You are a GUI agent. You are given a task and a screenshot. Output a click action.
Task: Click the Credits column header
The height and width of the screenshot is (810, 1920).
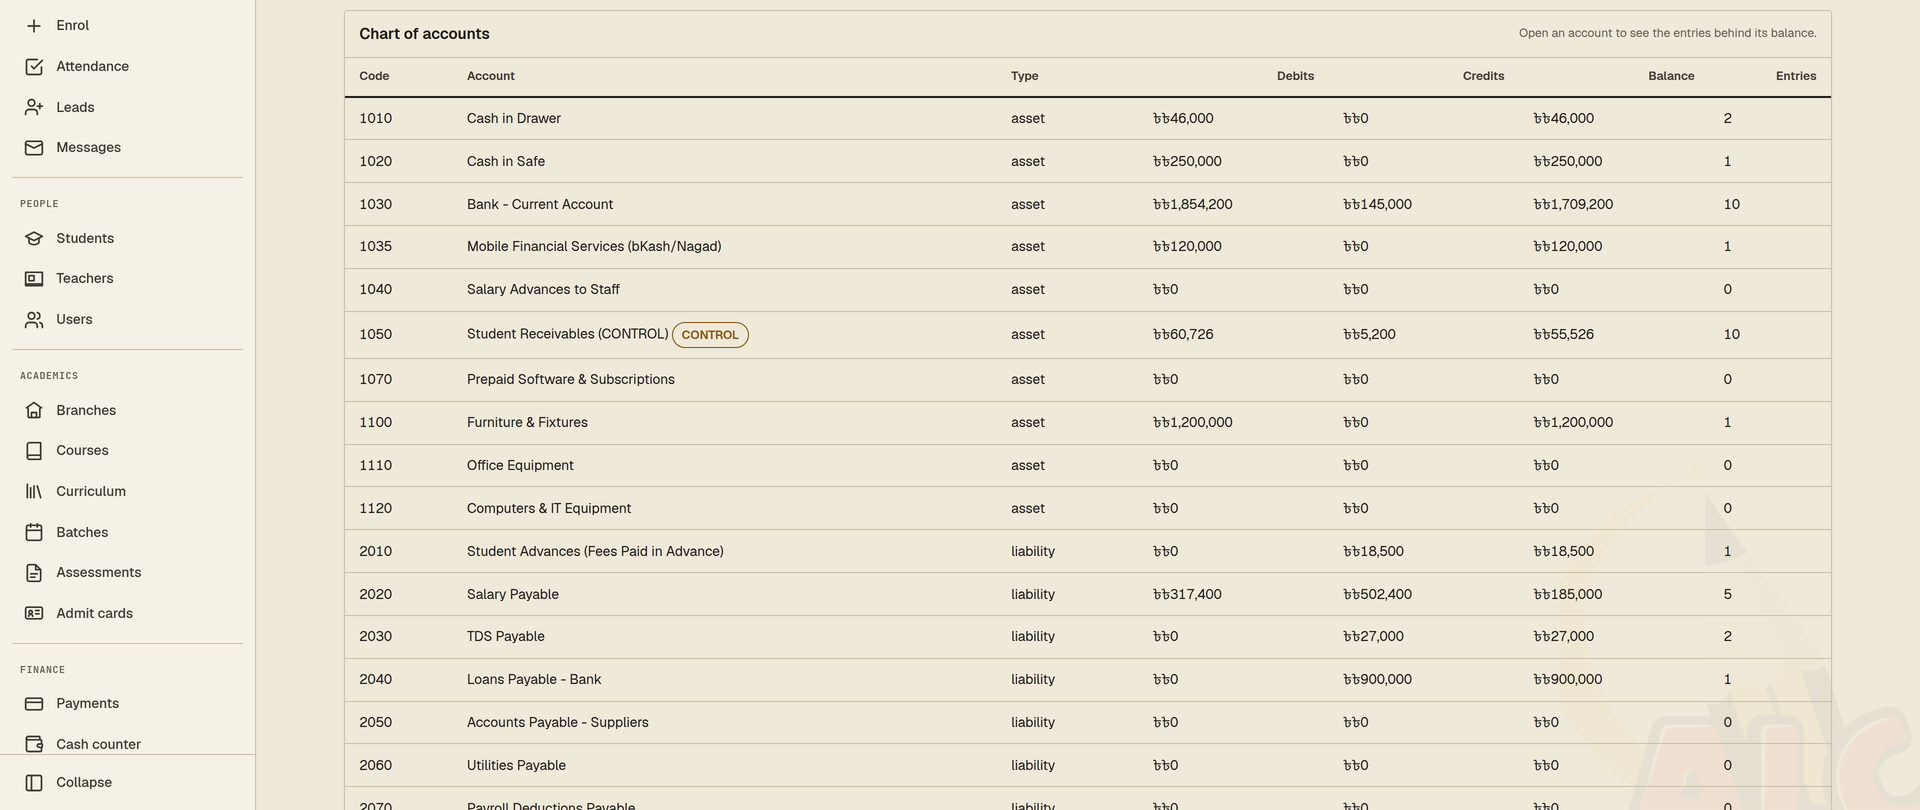tap(1483, 76)
